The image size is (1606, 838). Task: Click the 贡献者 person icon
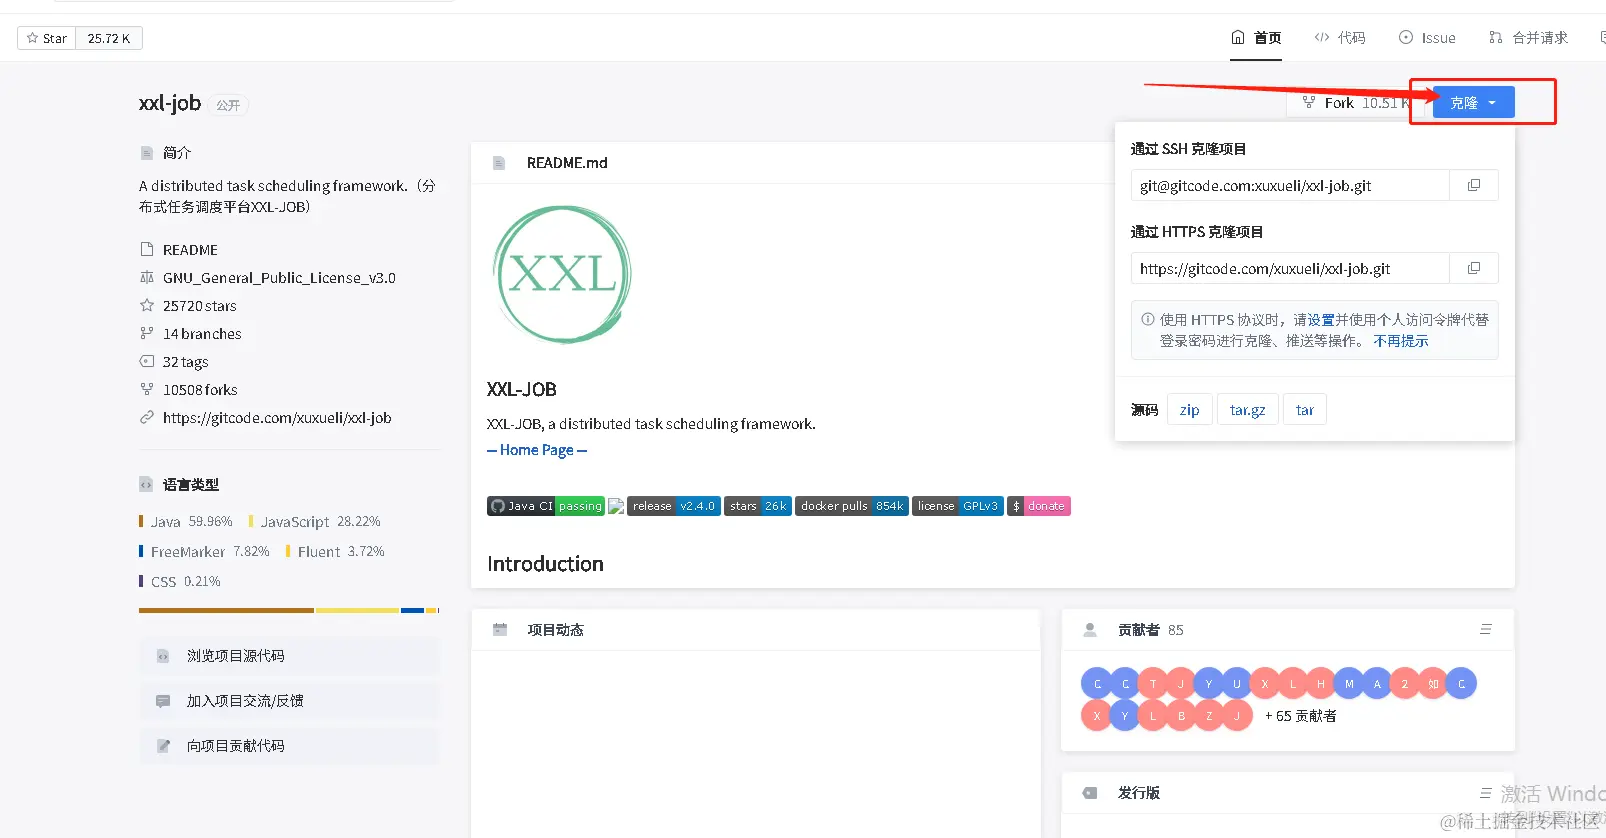(1090, 630)
